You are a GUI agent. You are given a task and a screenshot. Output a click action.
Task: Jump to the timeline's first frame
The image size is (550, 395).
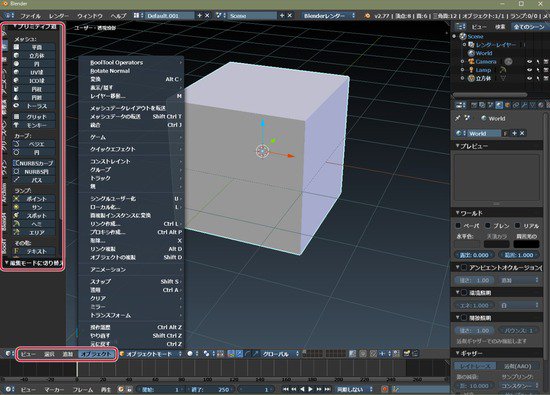(286, 389)
